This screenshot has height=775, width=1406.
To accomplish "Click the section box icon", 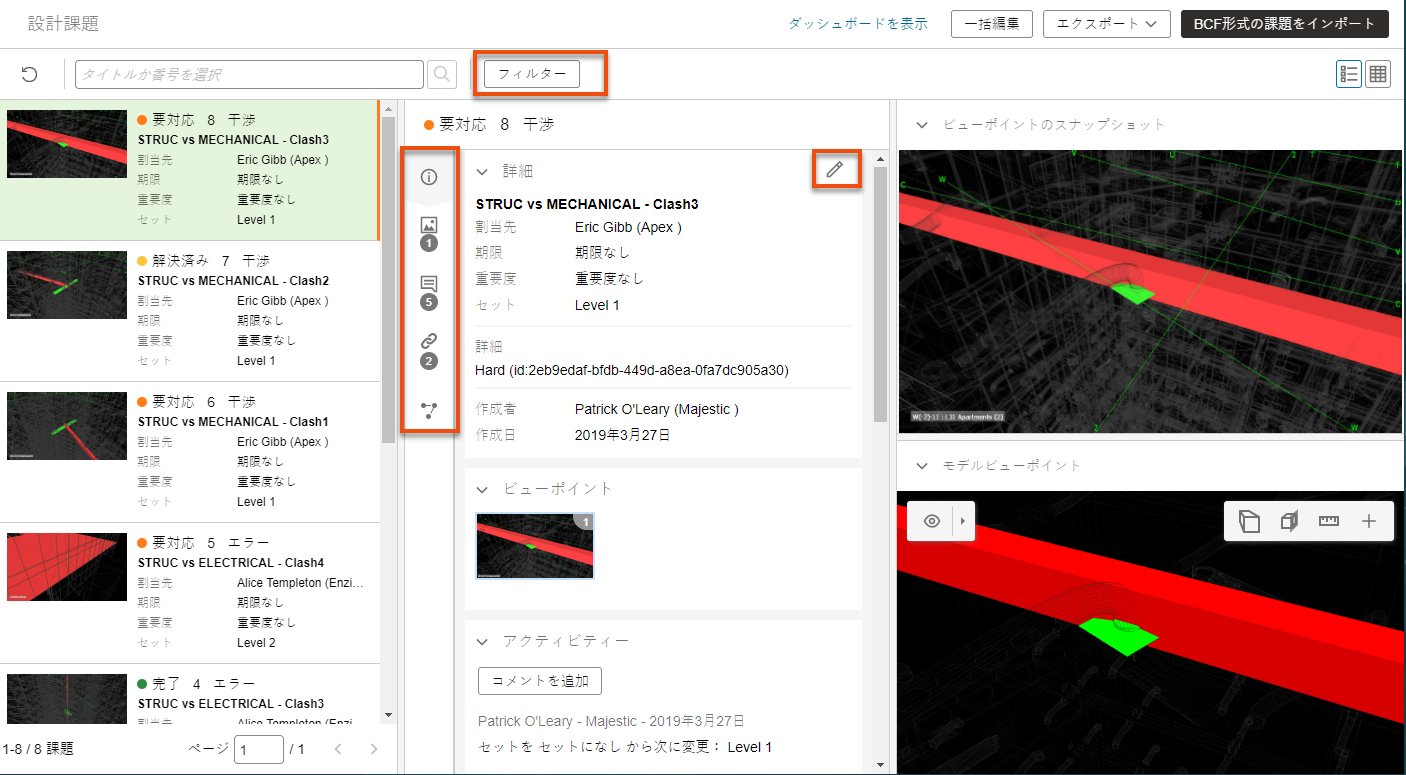I will click(1289, 521).
